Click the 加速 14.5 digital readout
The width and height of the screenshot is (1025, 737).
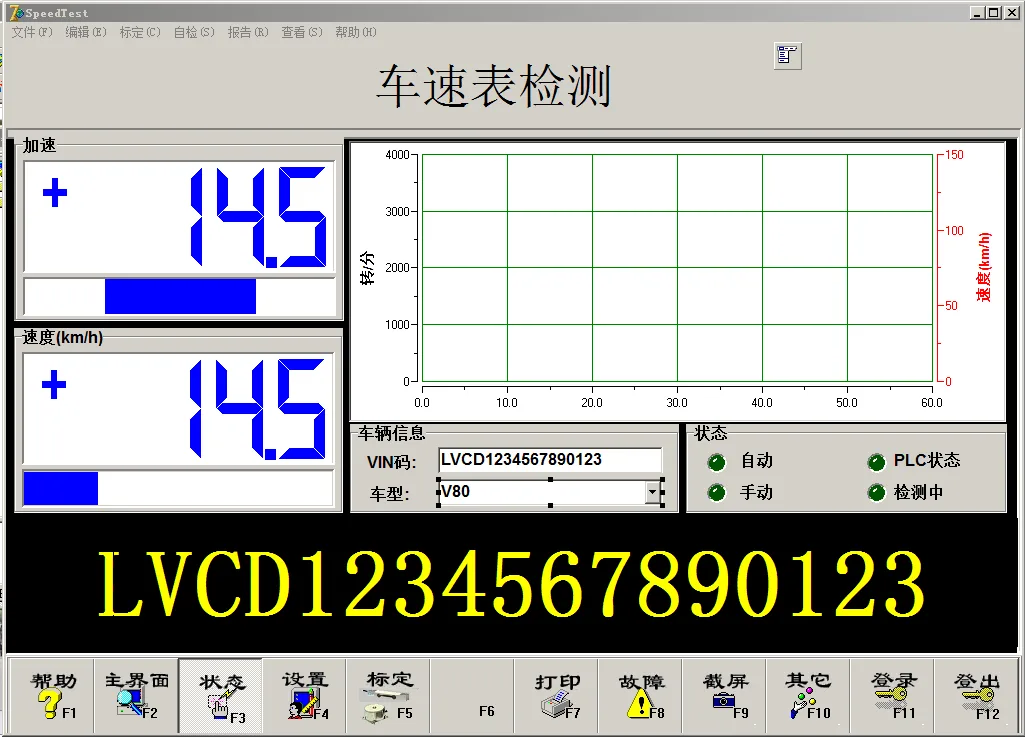(x=179, y=217)
